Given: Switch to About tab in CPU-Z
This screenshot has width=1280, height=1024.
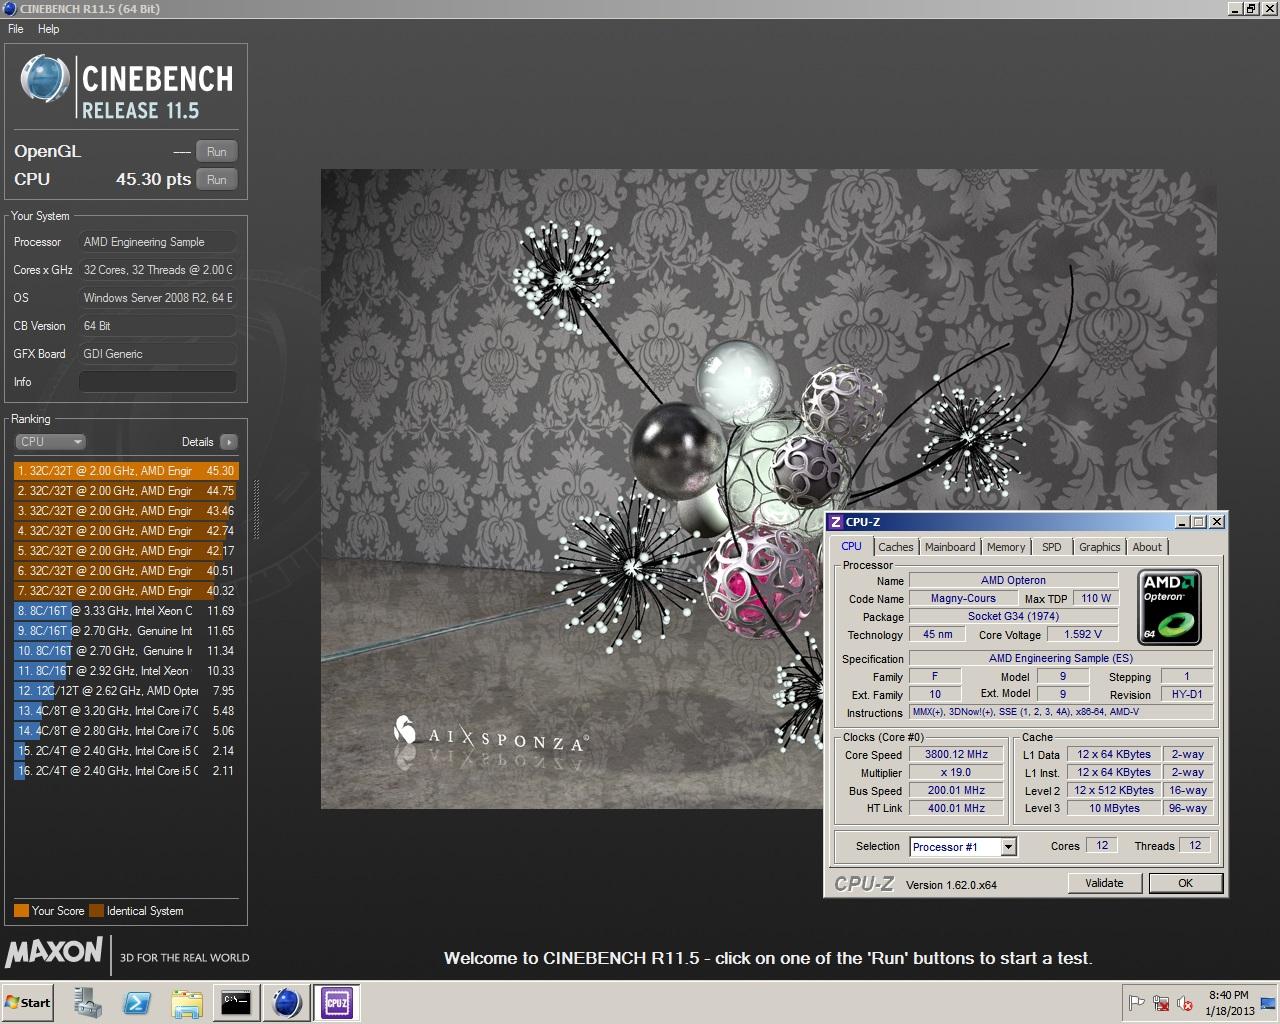Looking at the screenshot, I should [x=1147, y=547].
